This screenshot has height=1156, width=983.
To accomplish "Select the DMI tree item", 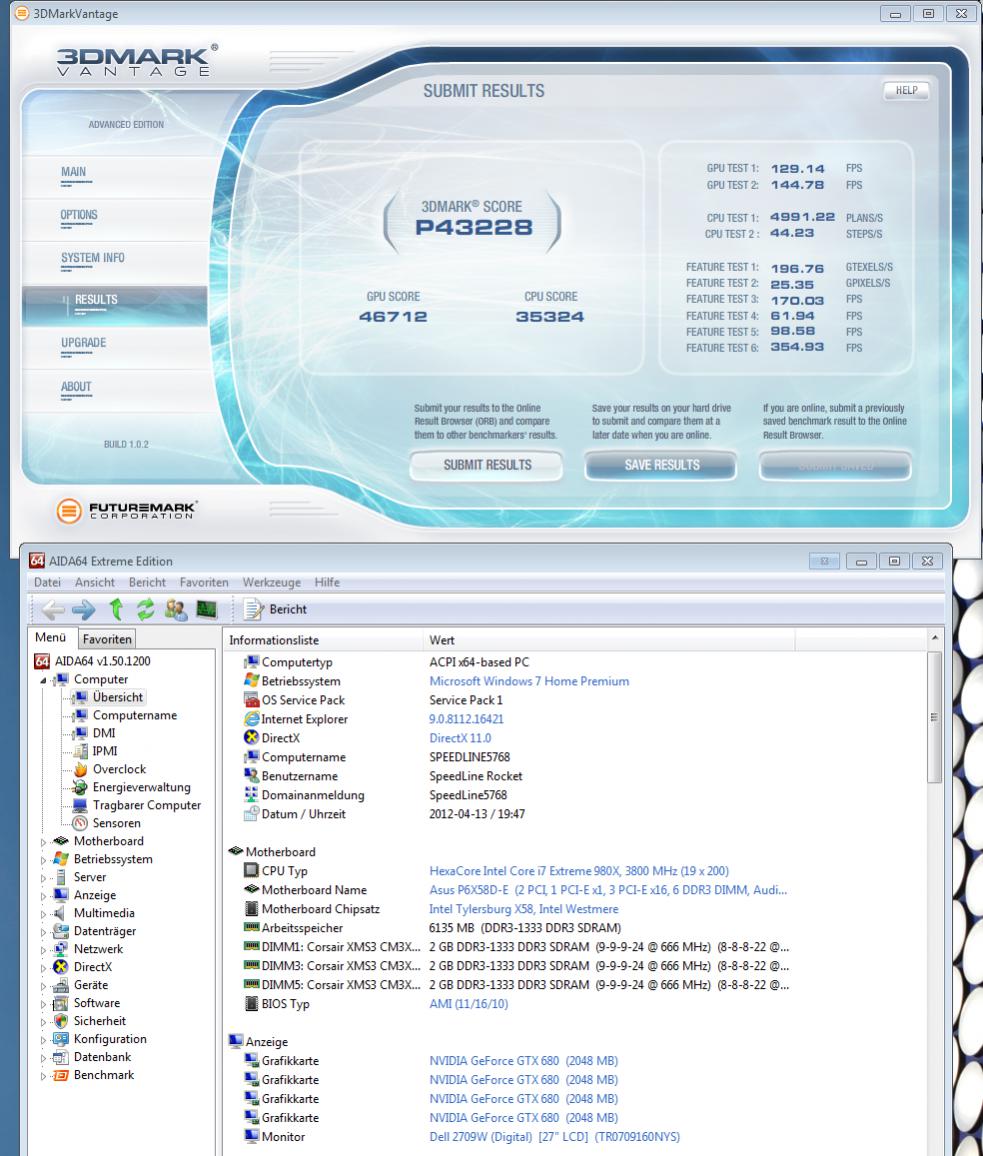I will click(x=104, y=733).
